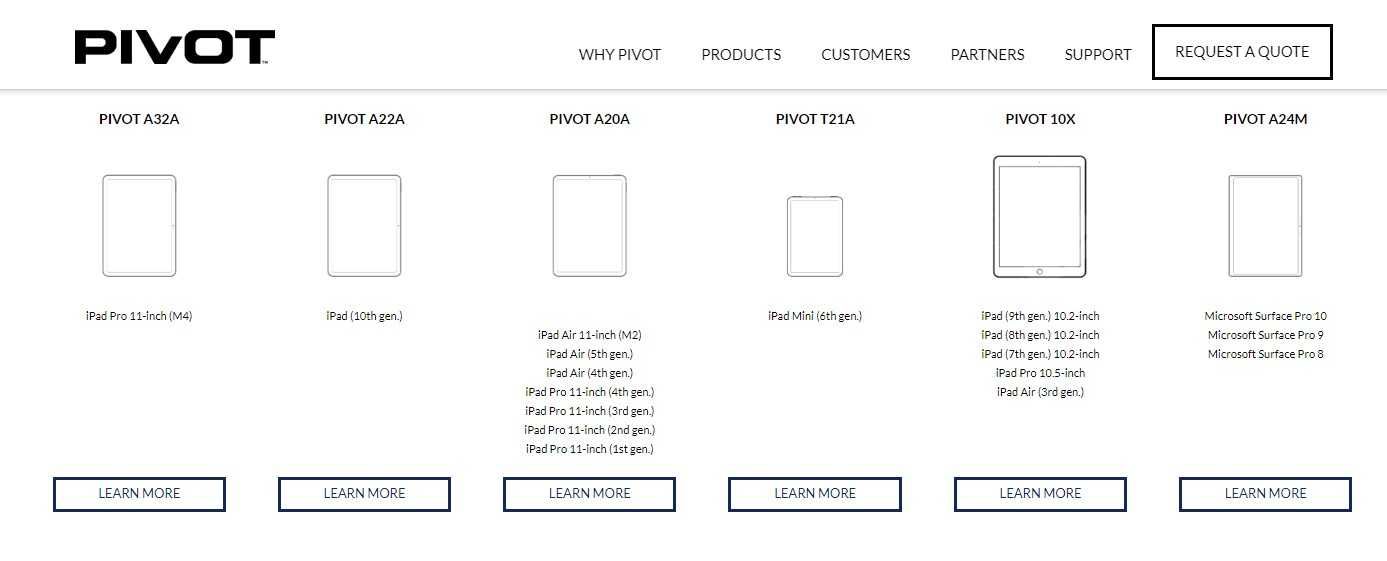The width and height of the screenshot is (1387, 561).
Task: Open the CUSTOMERS menu item
Action: (866, 55)
